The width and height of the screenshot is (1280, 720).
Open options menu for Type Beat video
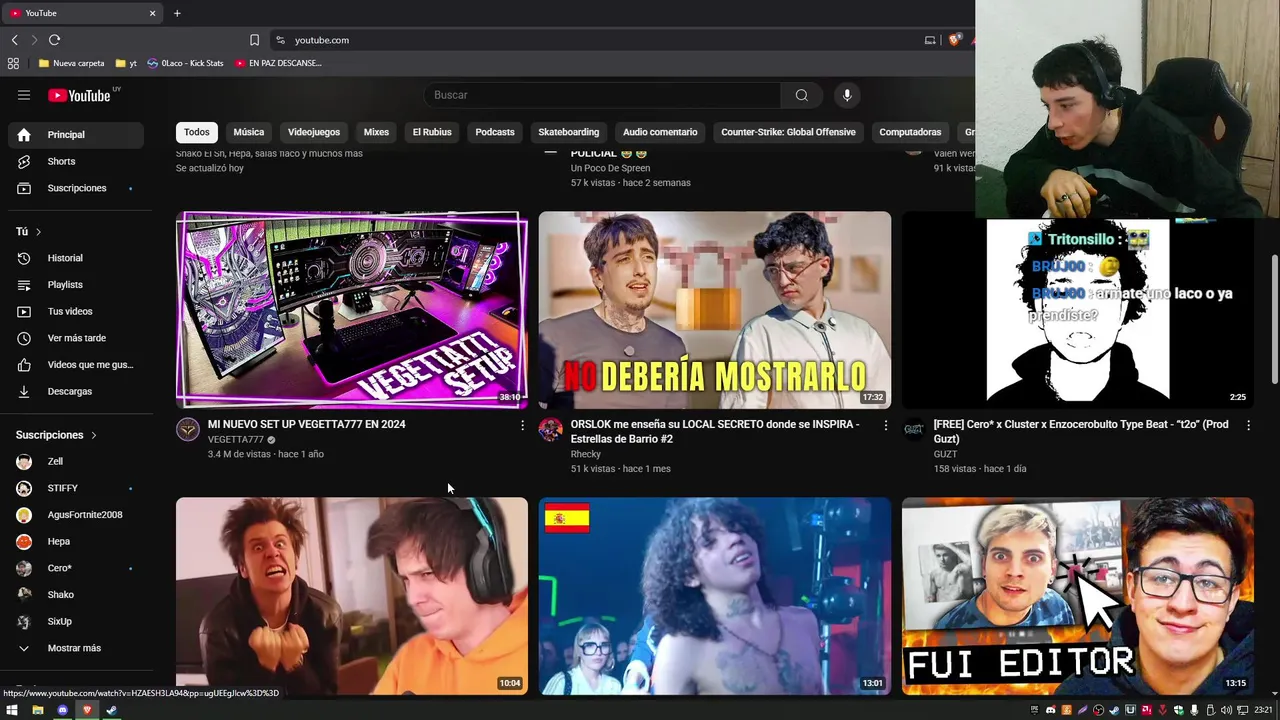(x=1248, y=425)
